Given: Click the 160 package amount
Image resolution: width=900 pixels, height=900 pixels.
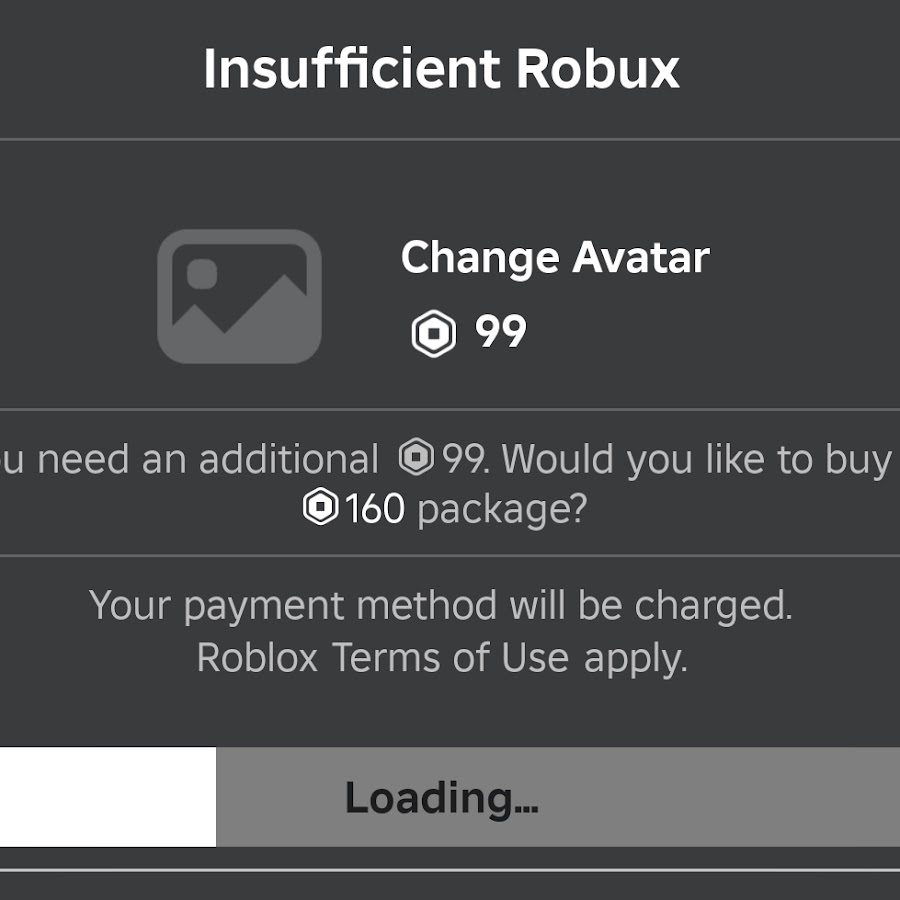Looking at the screenshot, I should [375, 509].
